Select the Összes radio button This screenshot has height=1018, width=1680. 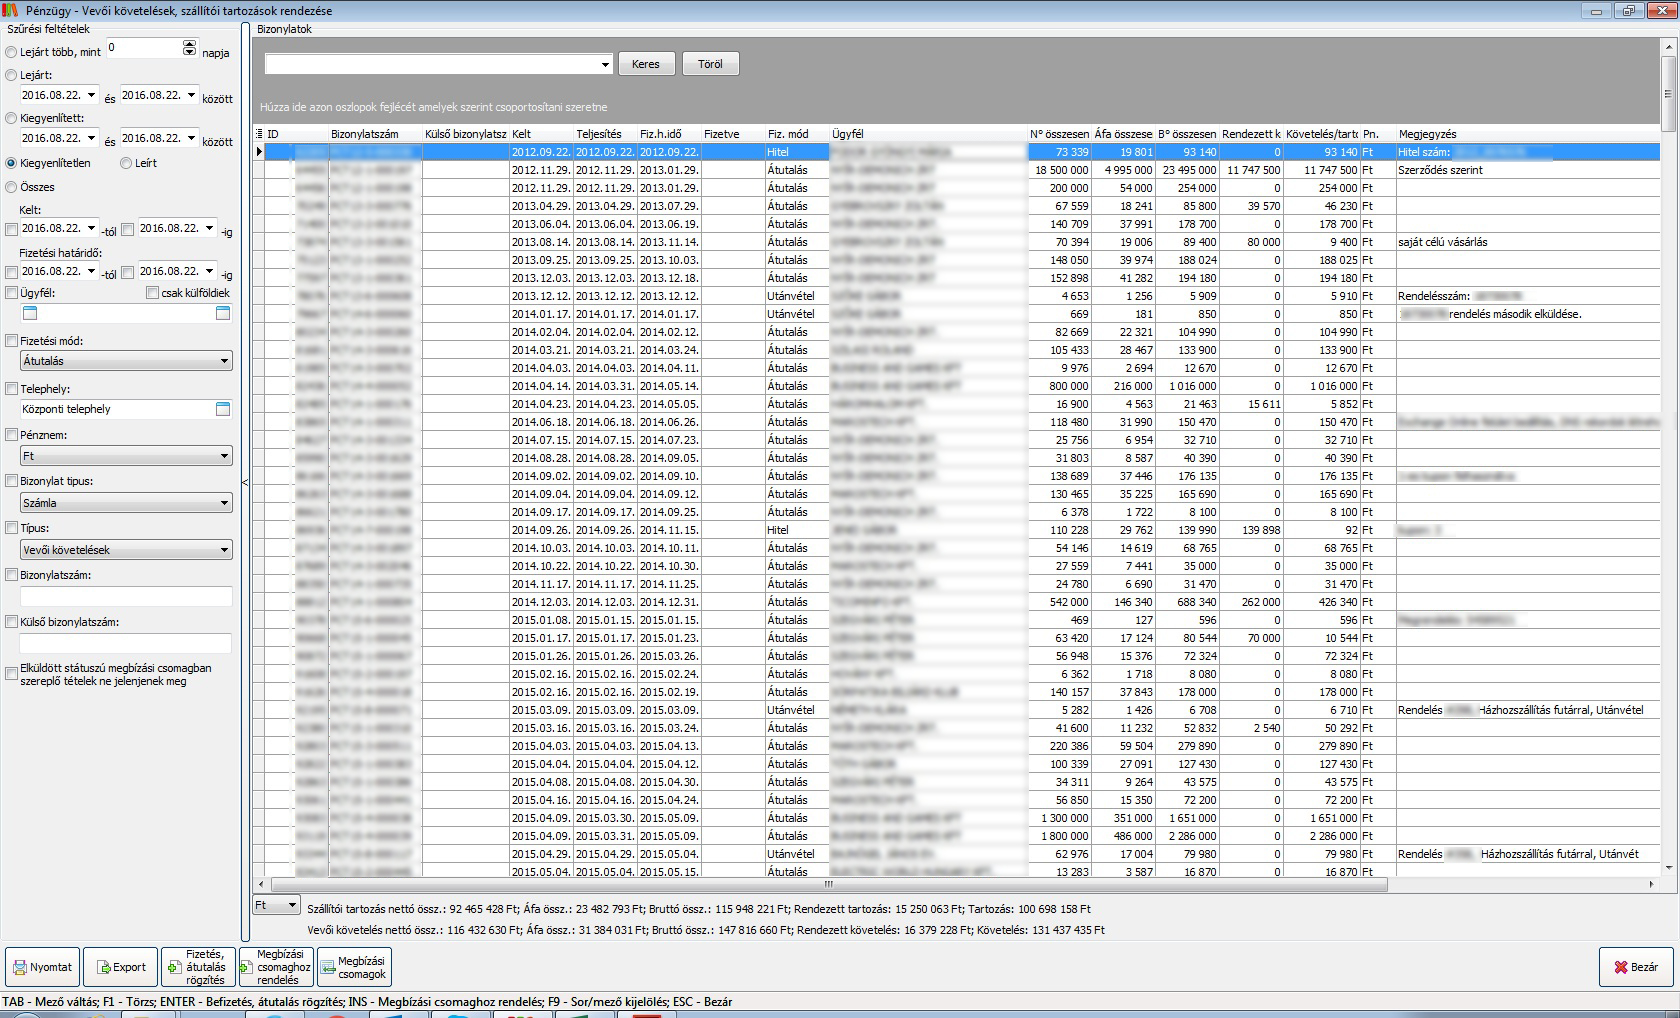click(x=12, y=187)
